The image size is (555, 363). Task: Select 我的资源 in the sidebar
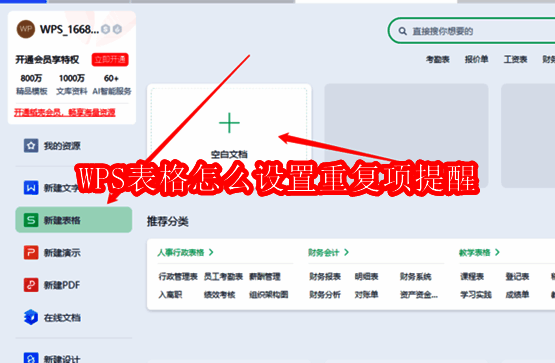pyautogui.click(x=62, y=146)
